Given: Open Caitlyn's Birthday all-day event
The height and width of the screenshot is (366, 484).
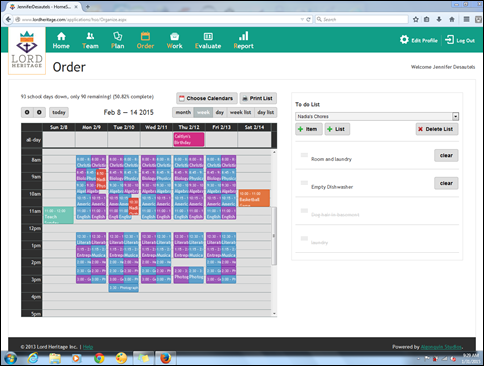Looking at the screenshot, I should click(x=189, y=139).
